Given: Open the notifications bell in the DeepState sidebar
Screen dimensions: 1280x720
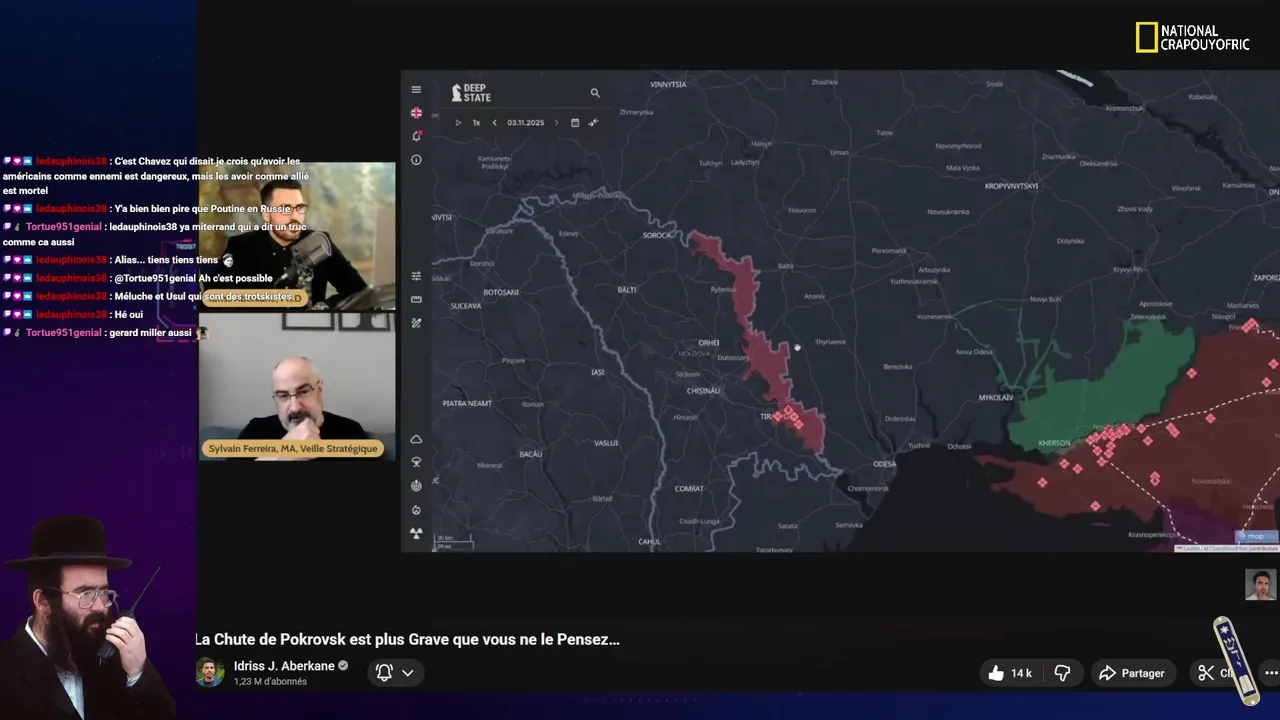Looking at the screenshot, I should 416,136.
